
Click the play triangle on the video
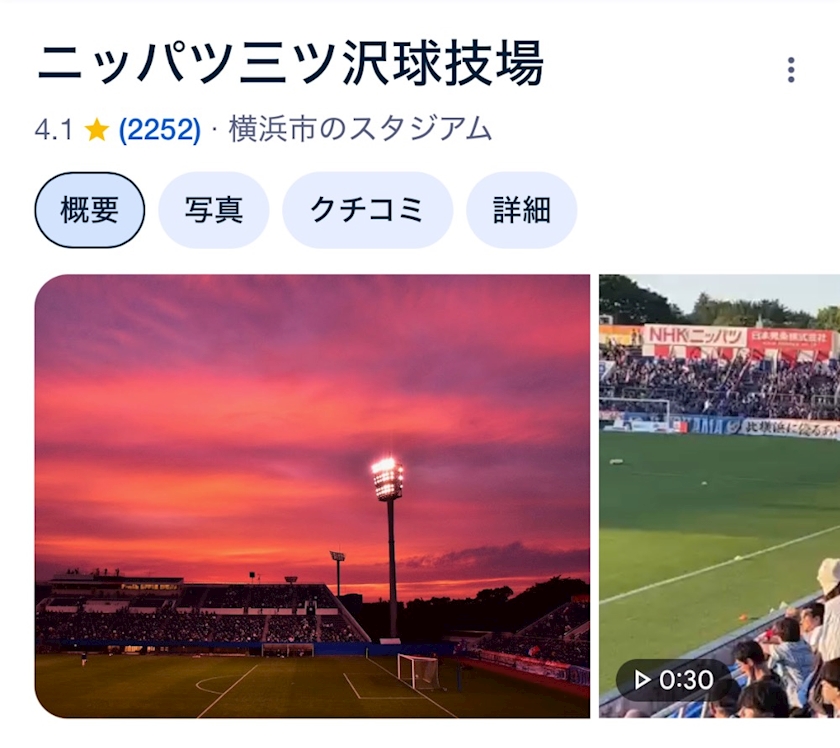[641, 680]
